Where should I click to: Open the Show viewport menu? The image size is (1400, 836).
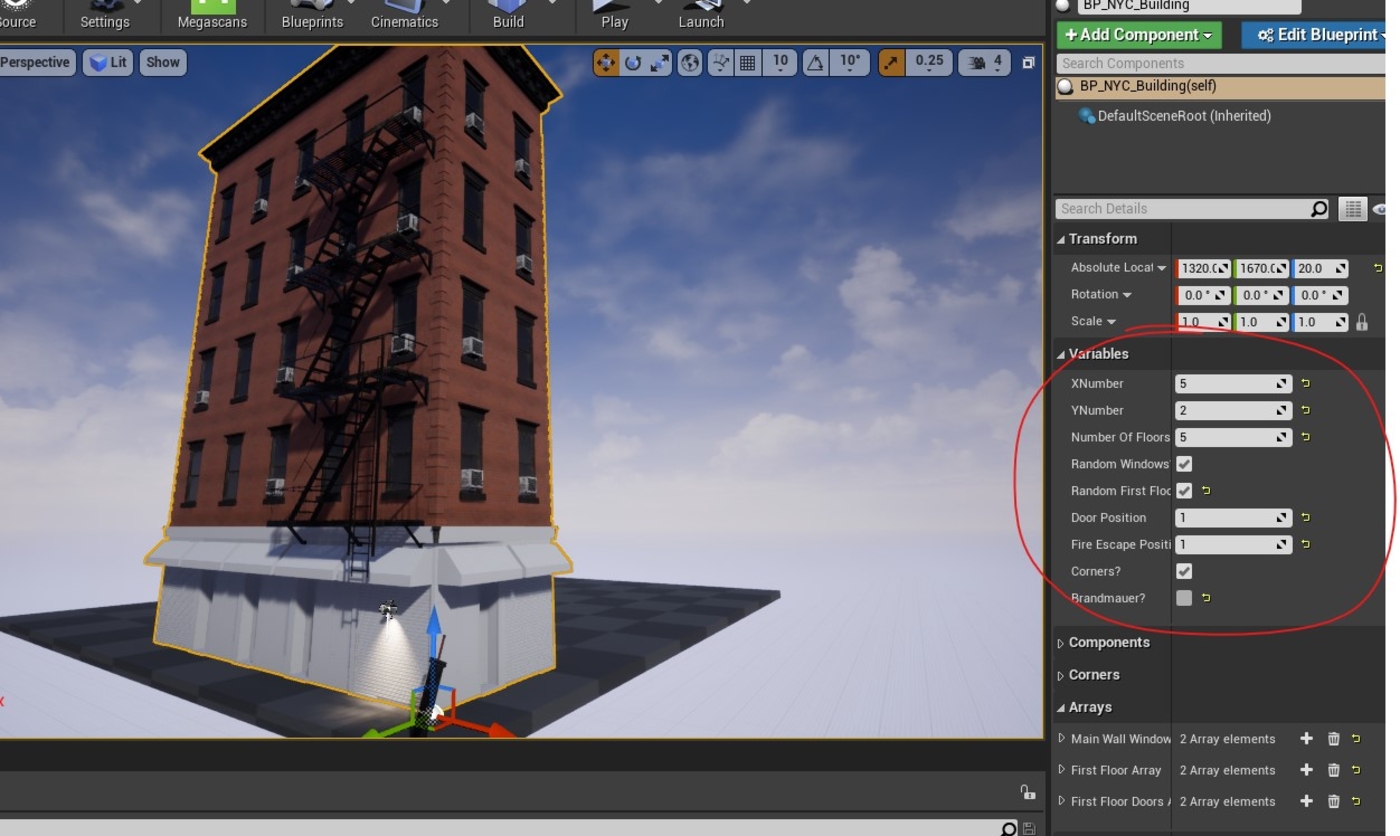[x=163, y=62]
